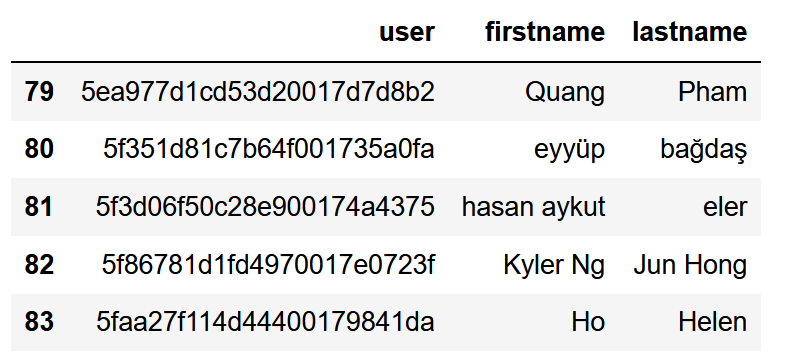
Task: Click the firstname column header
Action: click(545, 32)
